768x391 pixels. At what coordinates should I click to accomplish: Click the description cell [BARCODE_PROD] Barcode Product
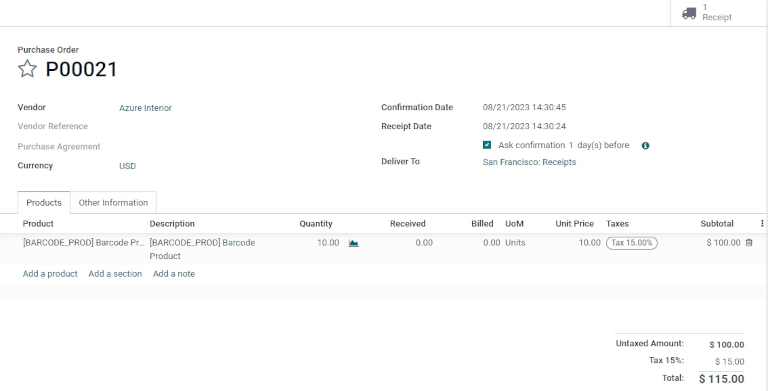[x=202, y=249]
